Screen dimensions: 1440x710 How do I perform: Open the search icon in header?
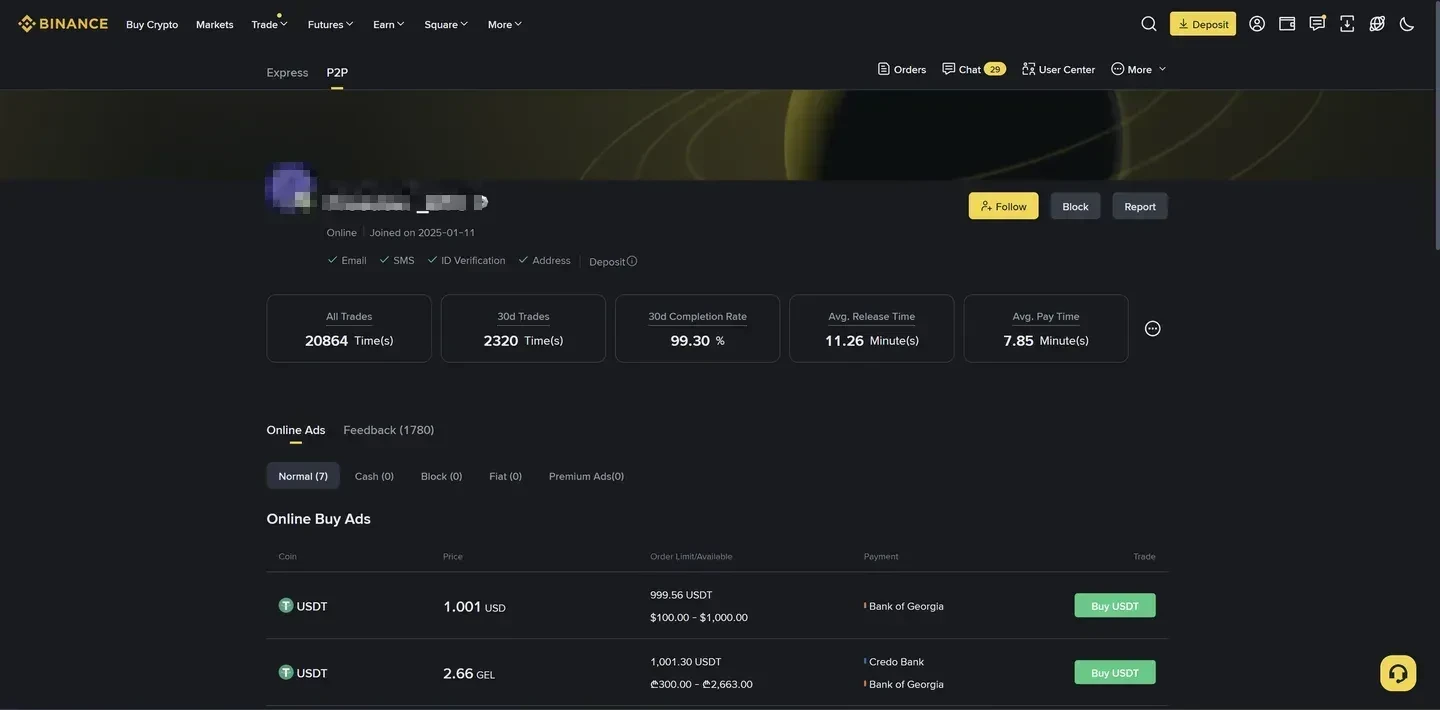coord(1149,24)
